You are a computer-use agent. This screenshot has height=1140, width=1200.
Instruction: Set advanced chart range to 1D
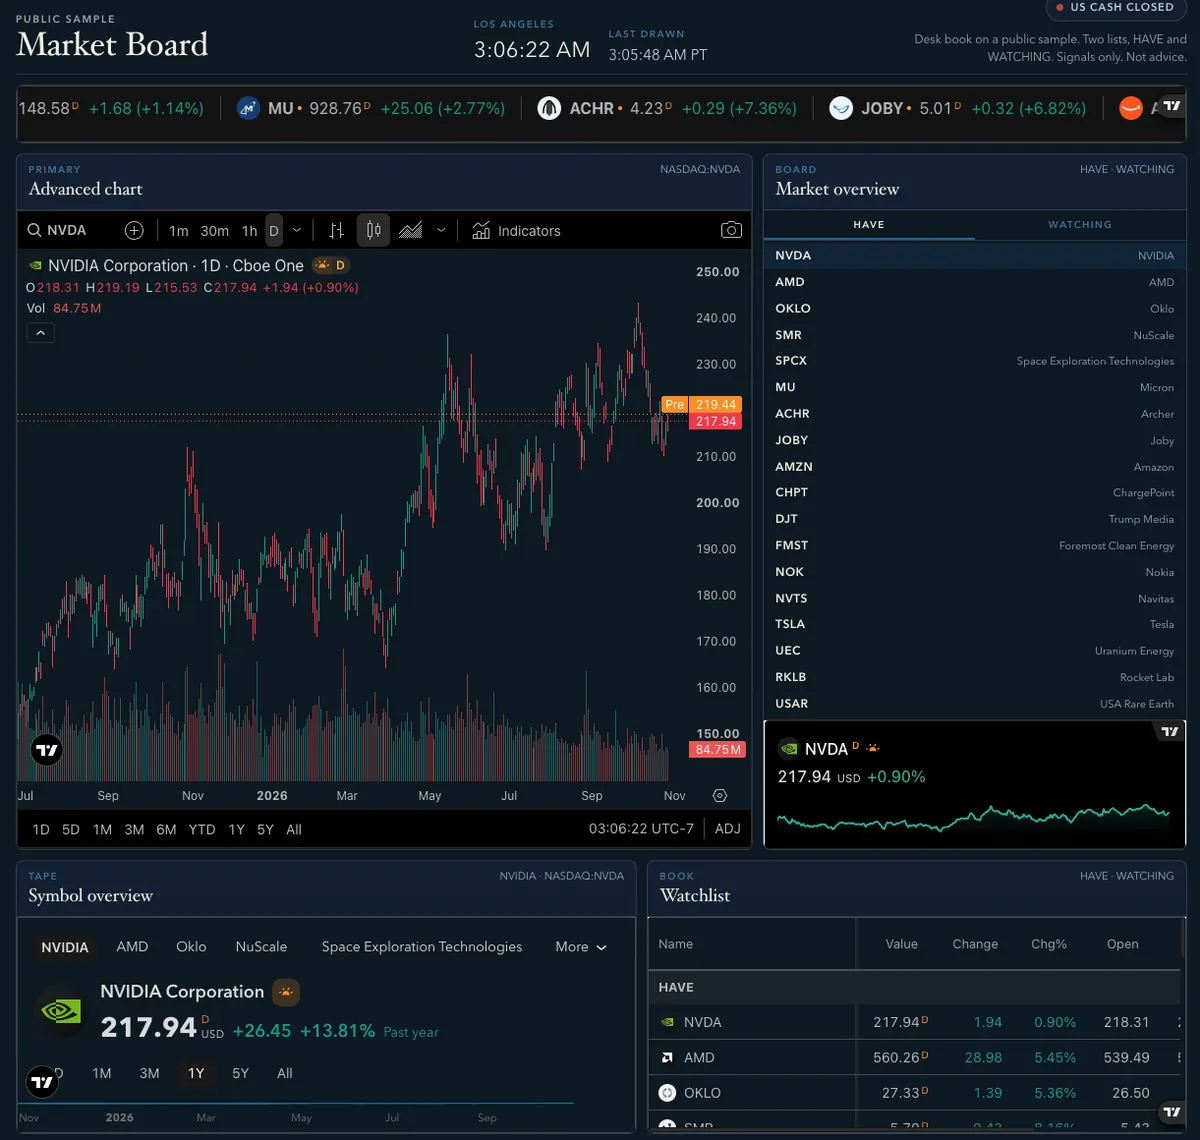click(x=41, y=829)
